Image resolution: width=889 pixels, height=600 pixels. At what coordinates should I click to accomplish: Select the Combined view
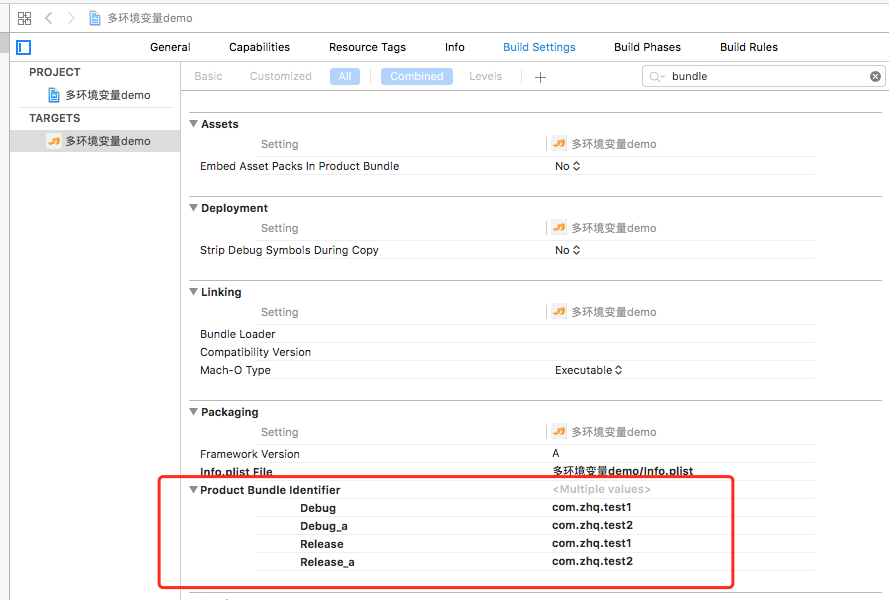[417, 76]
